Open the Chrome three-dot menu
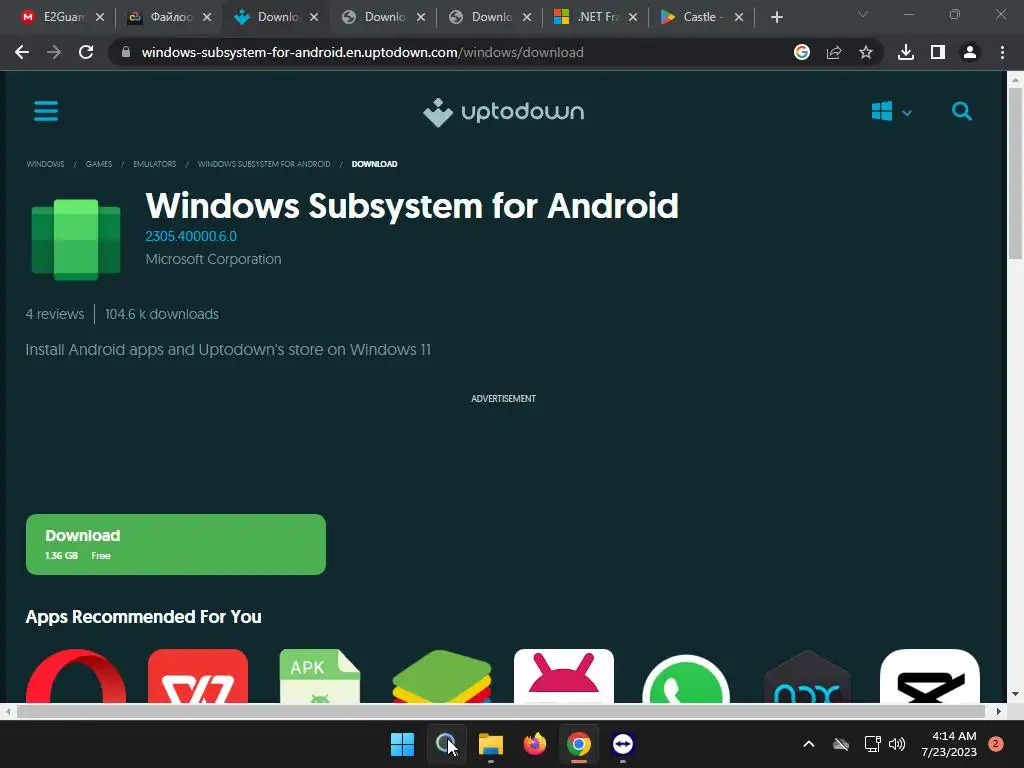 coord(1002,52)
